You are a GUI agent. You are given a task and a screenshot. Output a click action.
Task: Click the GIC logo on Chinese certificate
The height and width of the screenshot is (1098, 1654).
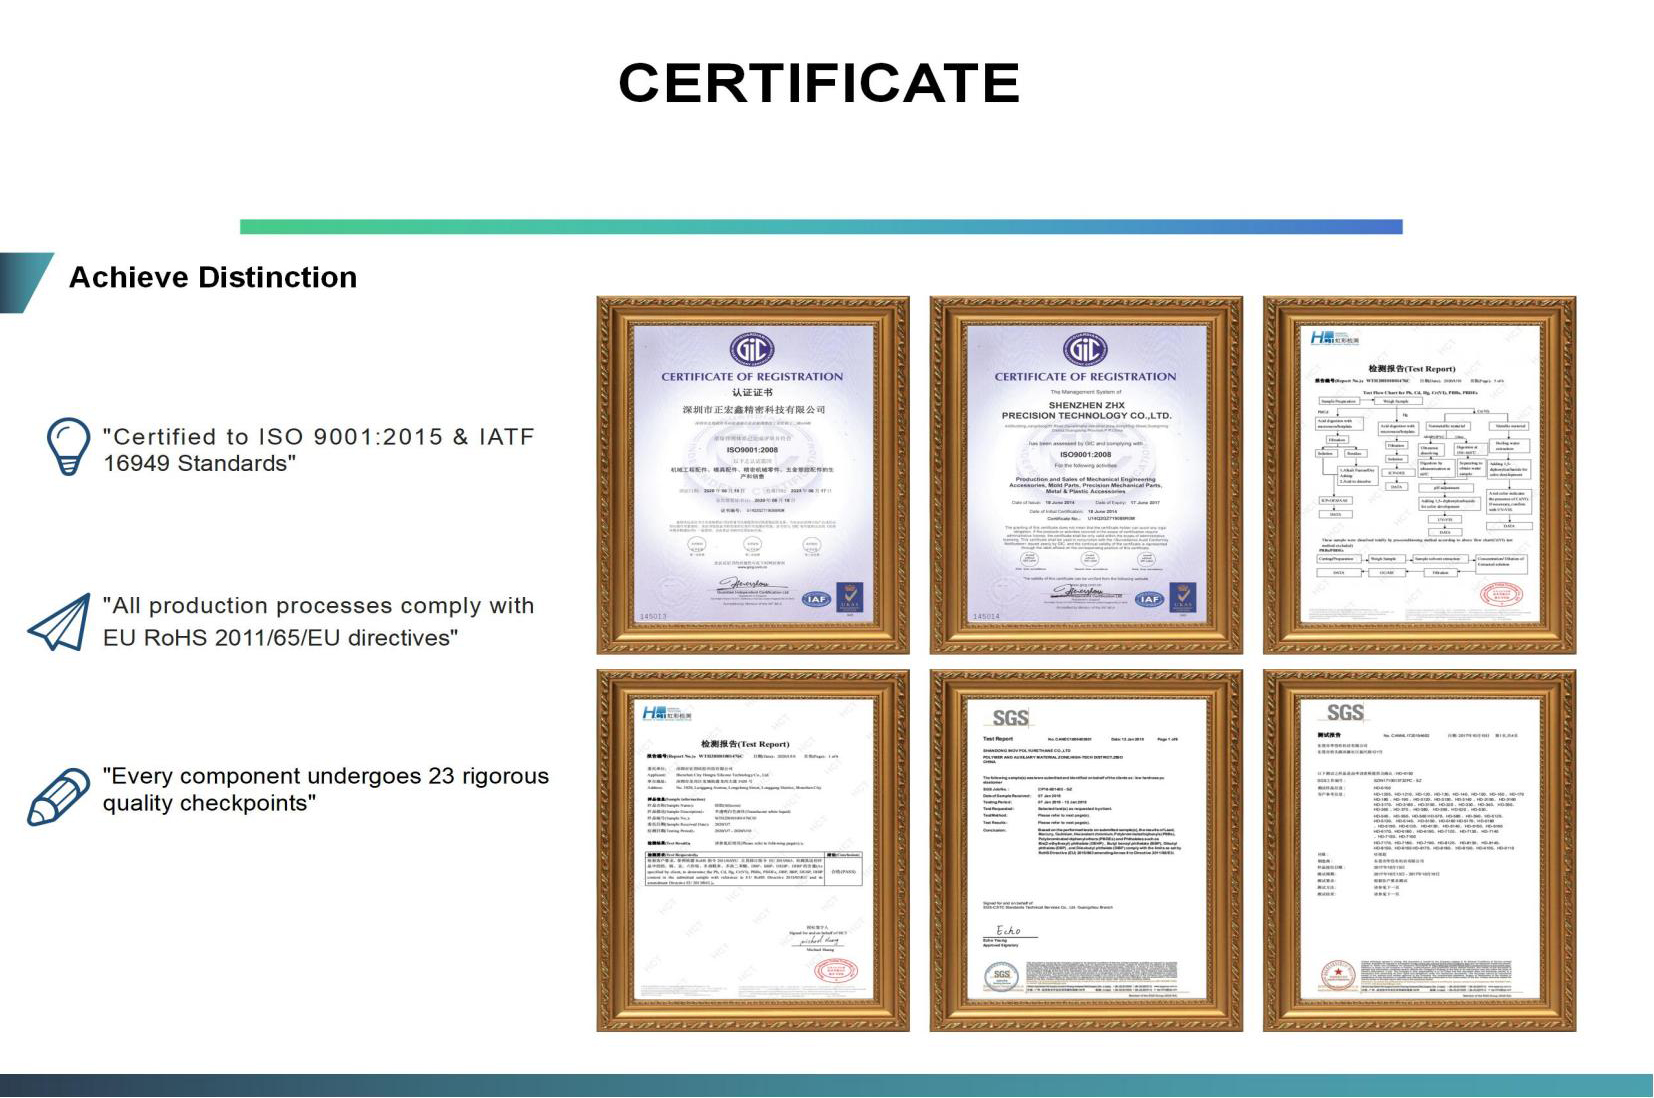click(x=752, y=350)
